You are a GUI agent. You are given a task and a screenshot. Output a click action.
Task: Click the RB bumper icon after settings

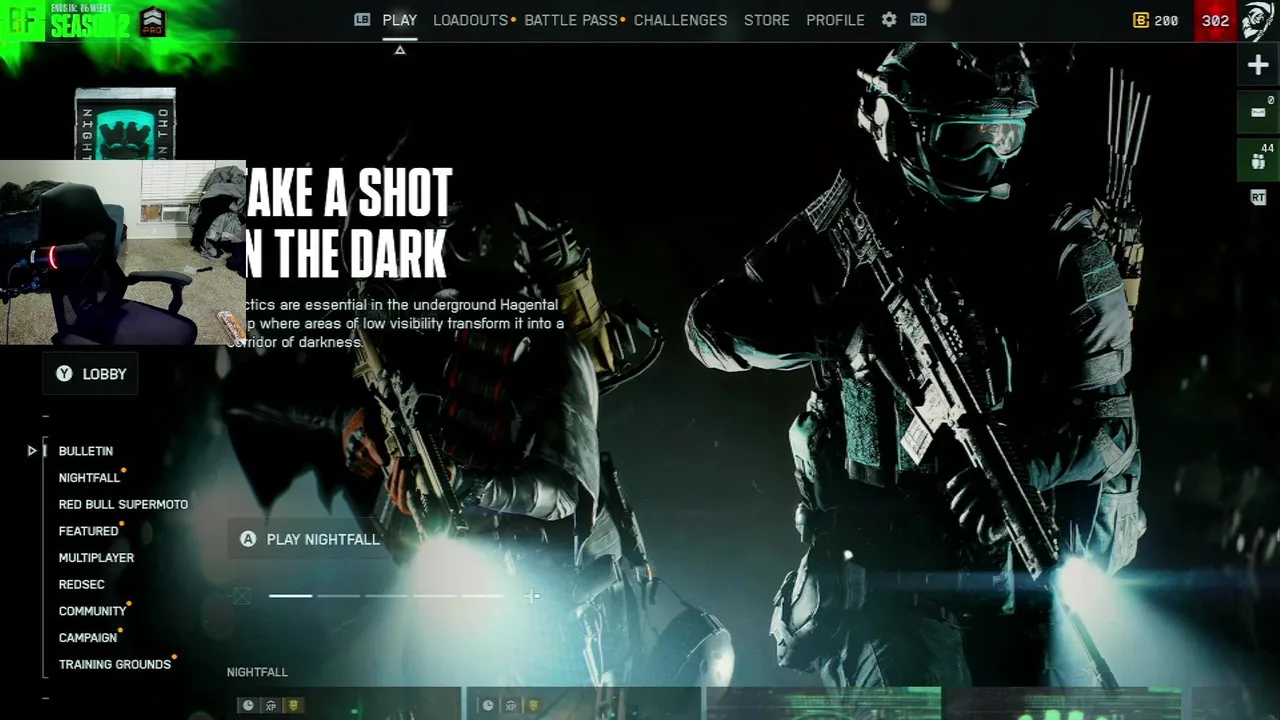pyautogui.click(x=918, y=20)
